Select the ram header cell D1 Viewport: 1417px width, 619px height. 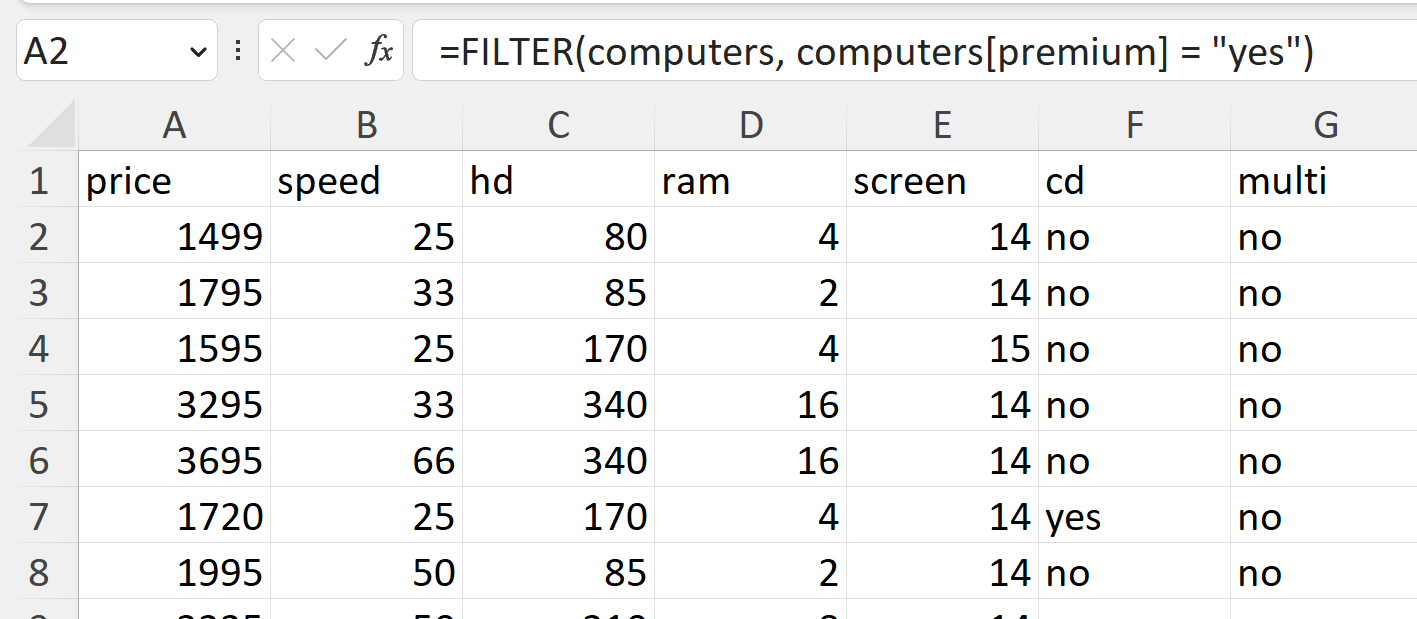(x=749, y=181)
